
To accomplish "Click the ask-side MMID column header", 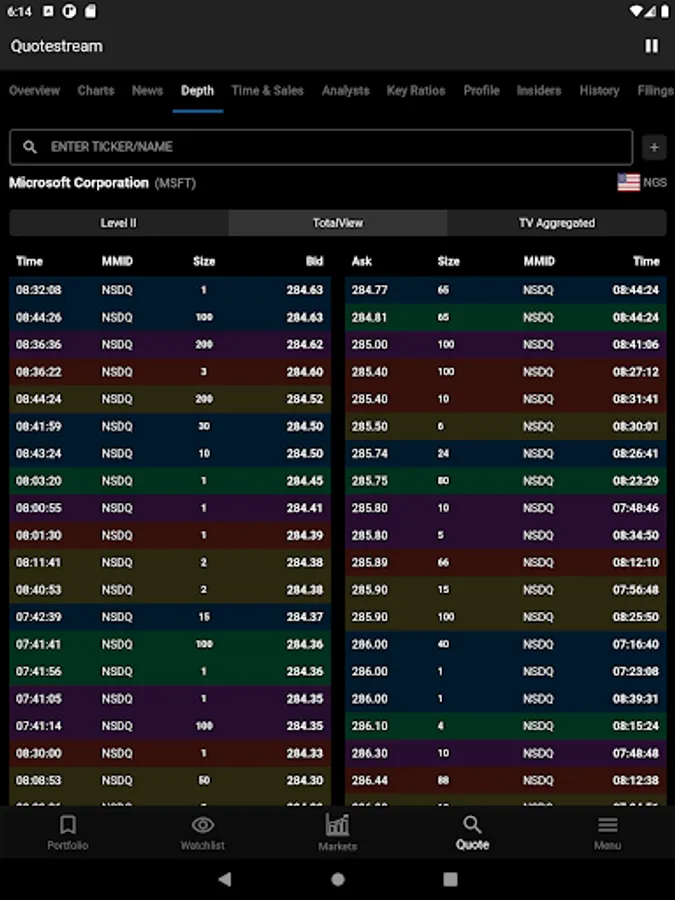I will [x=539, y=261].
